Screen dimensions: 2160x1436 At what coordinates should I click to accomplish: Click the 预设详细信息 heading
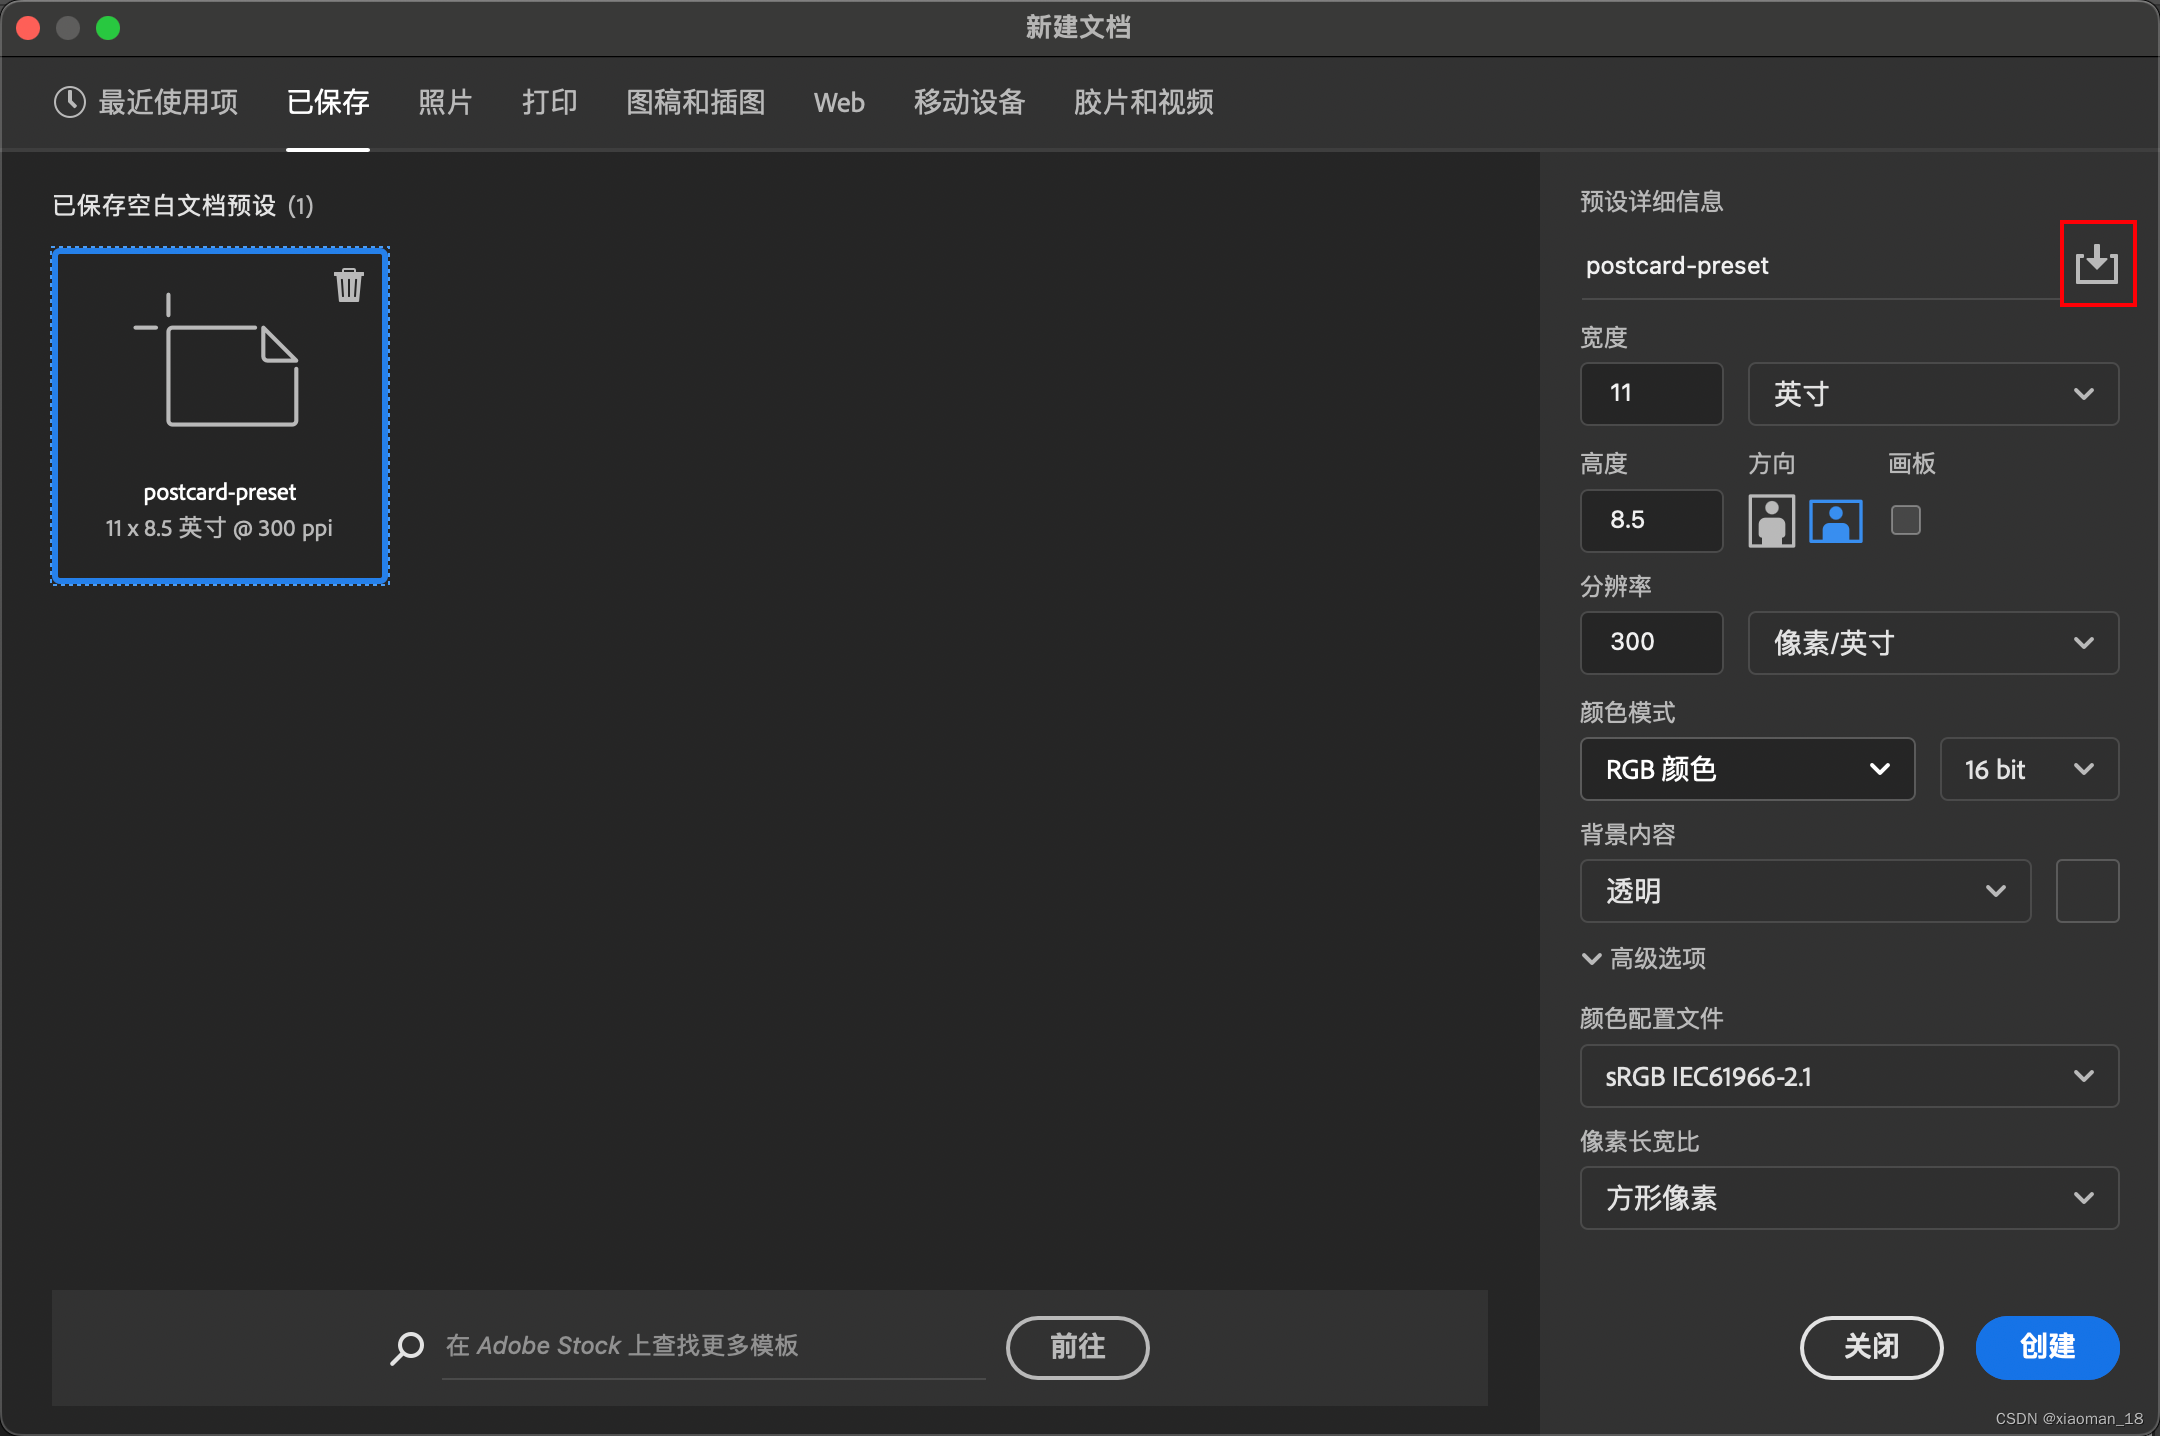click(1651, 201)
